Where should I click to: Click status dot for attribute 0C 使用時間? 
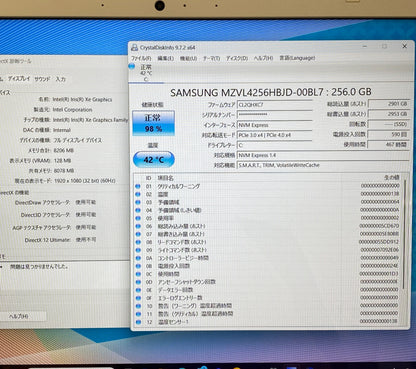pos(138,274)
